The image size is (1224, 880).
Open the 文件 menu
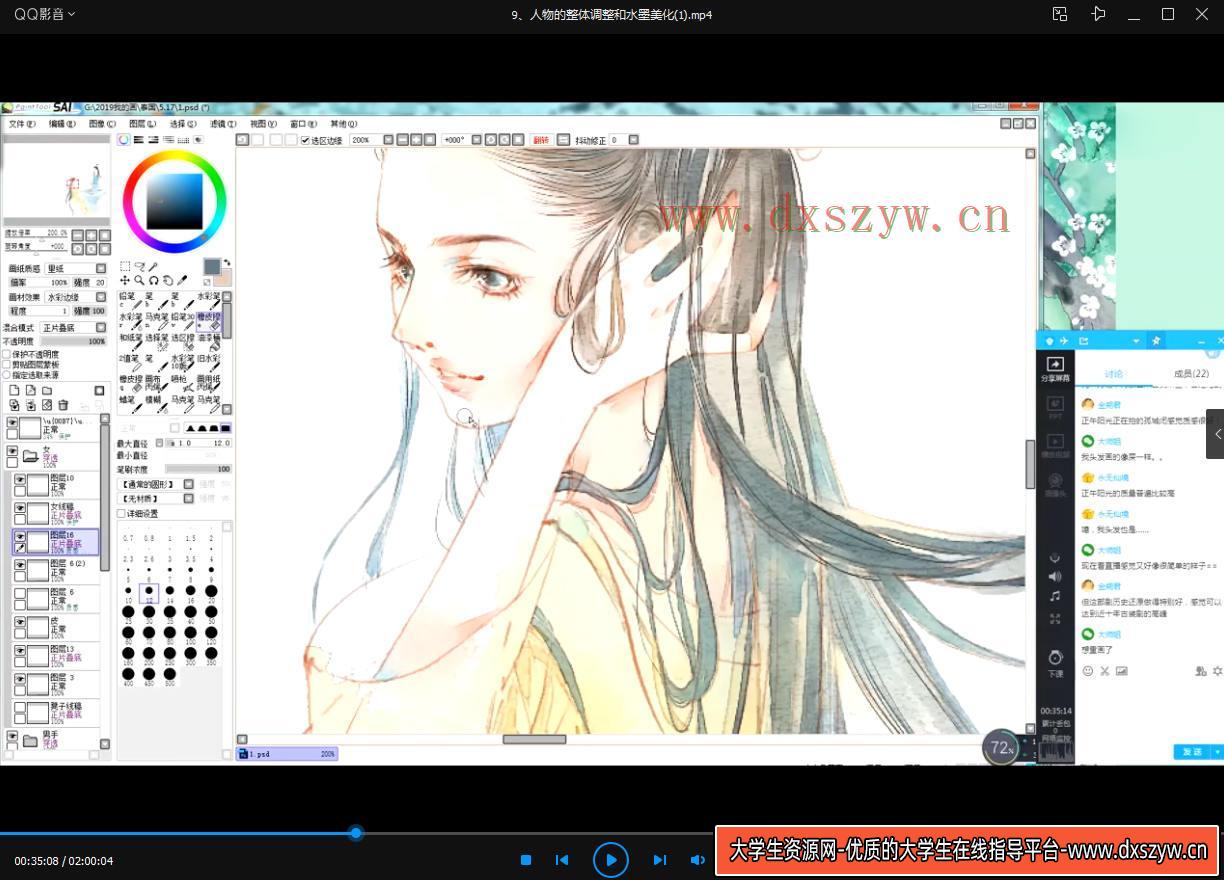coord(22,124)
